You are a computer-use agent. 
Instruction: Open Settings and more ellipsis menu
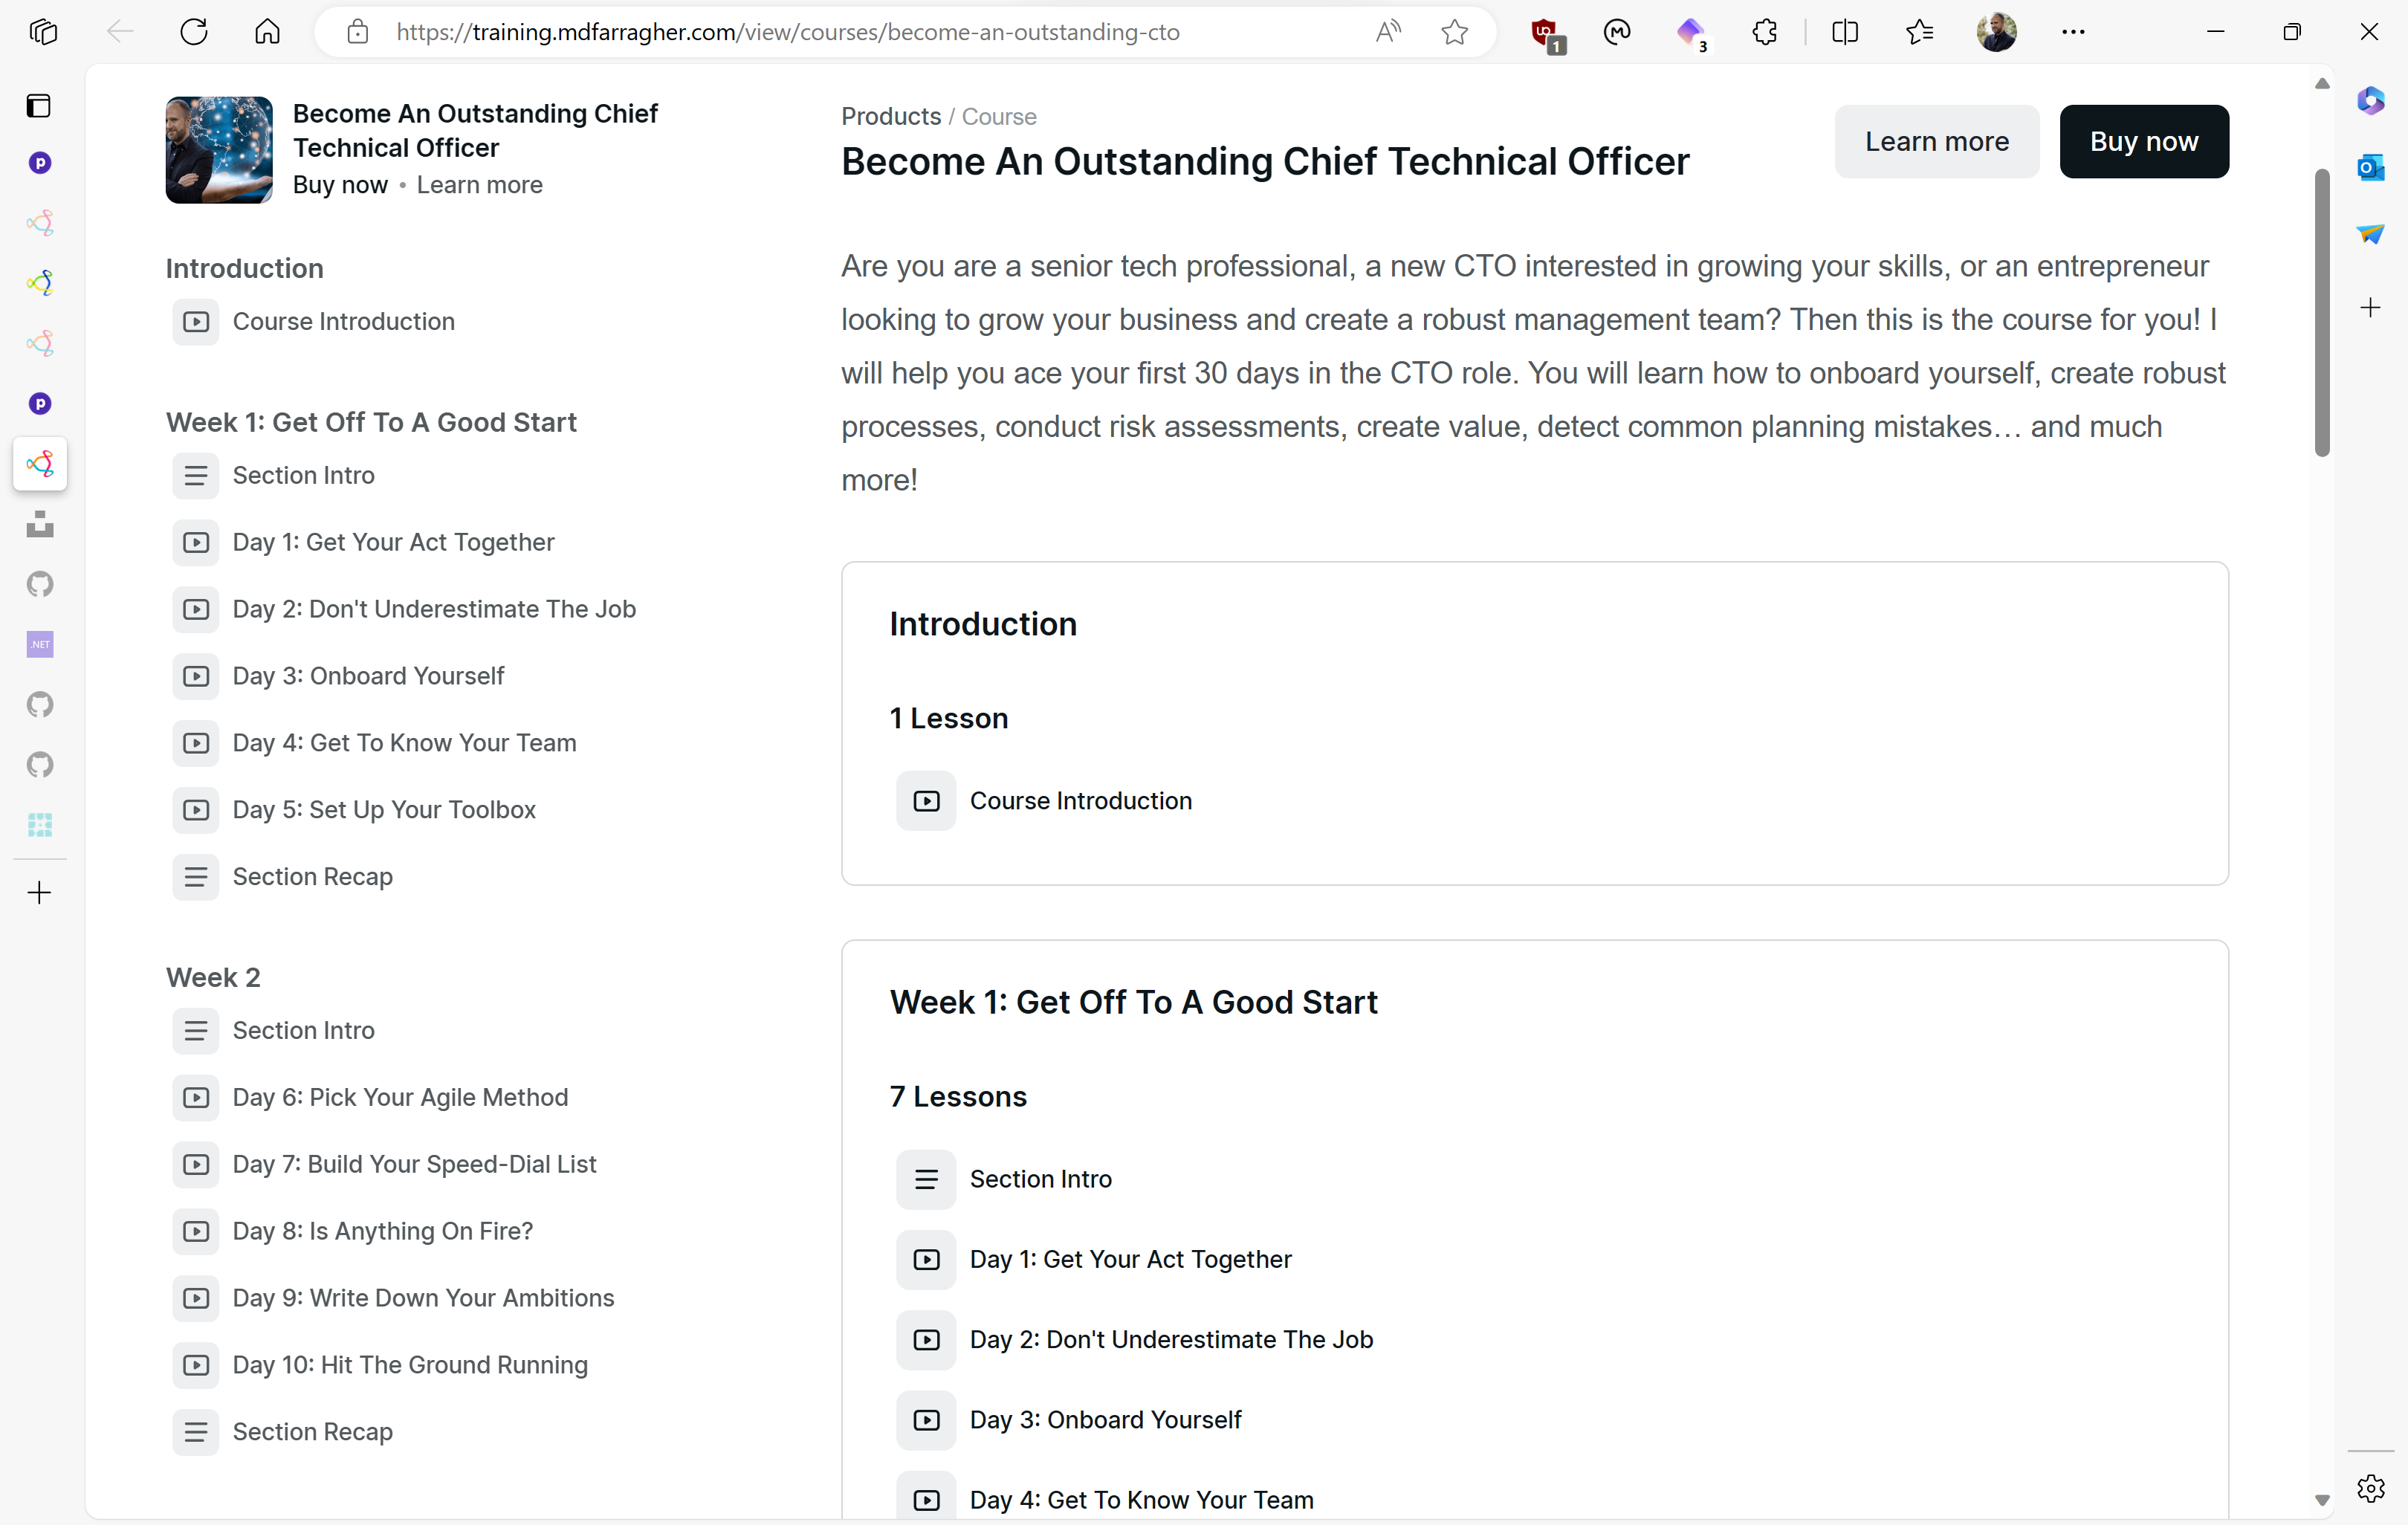2074,32
